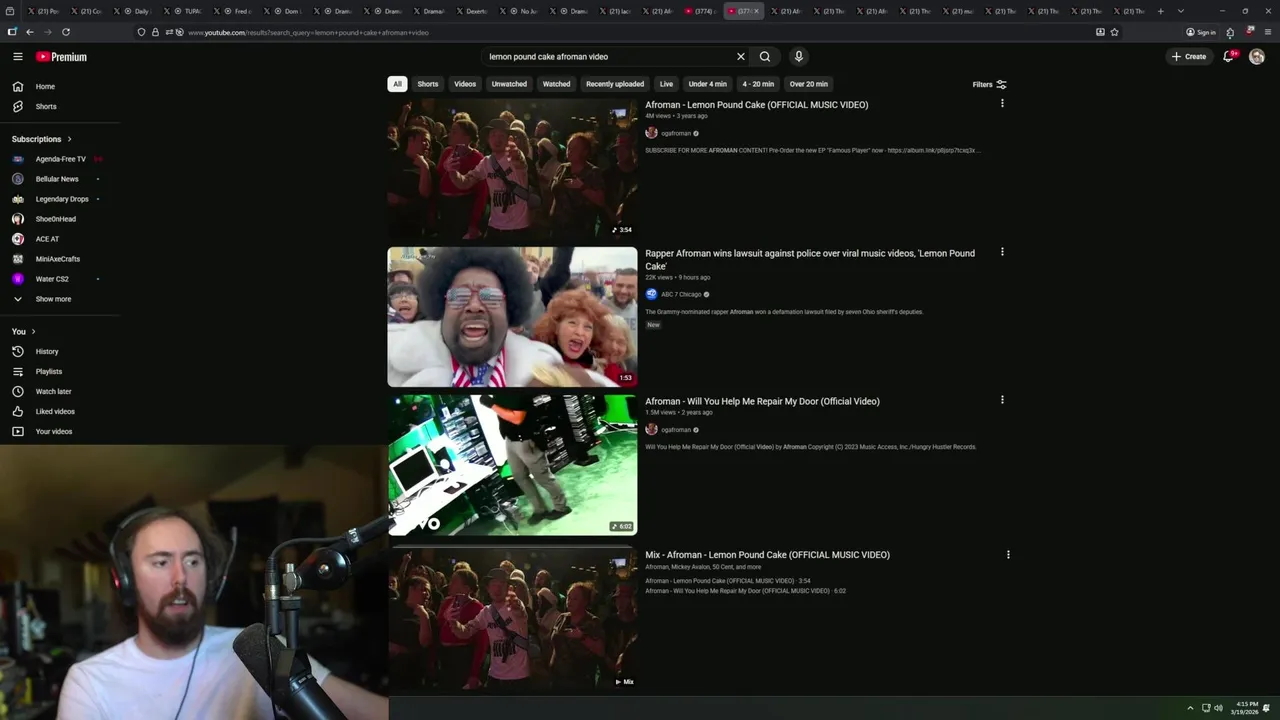Viewport: 1280px width, 720px height.
Task: Open the browser application menu
Action: [x=1268, y=32]
